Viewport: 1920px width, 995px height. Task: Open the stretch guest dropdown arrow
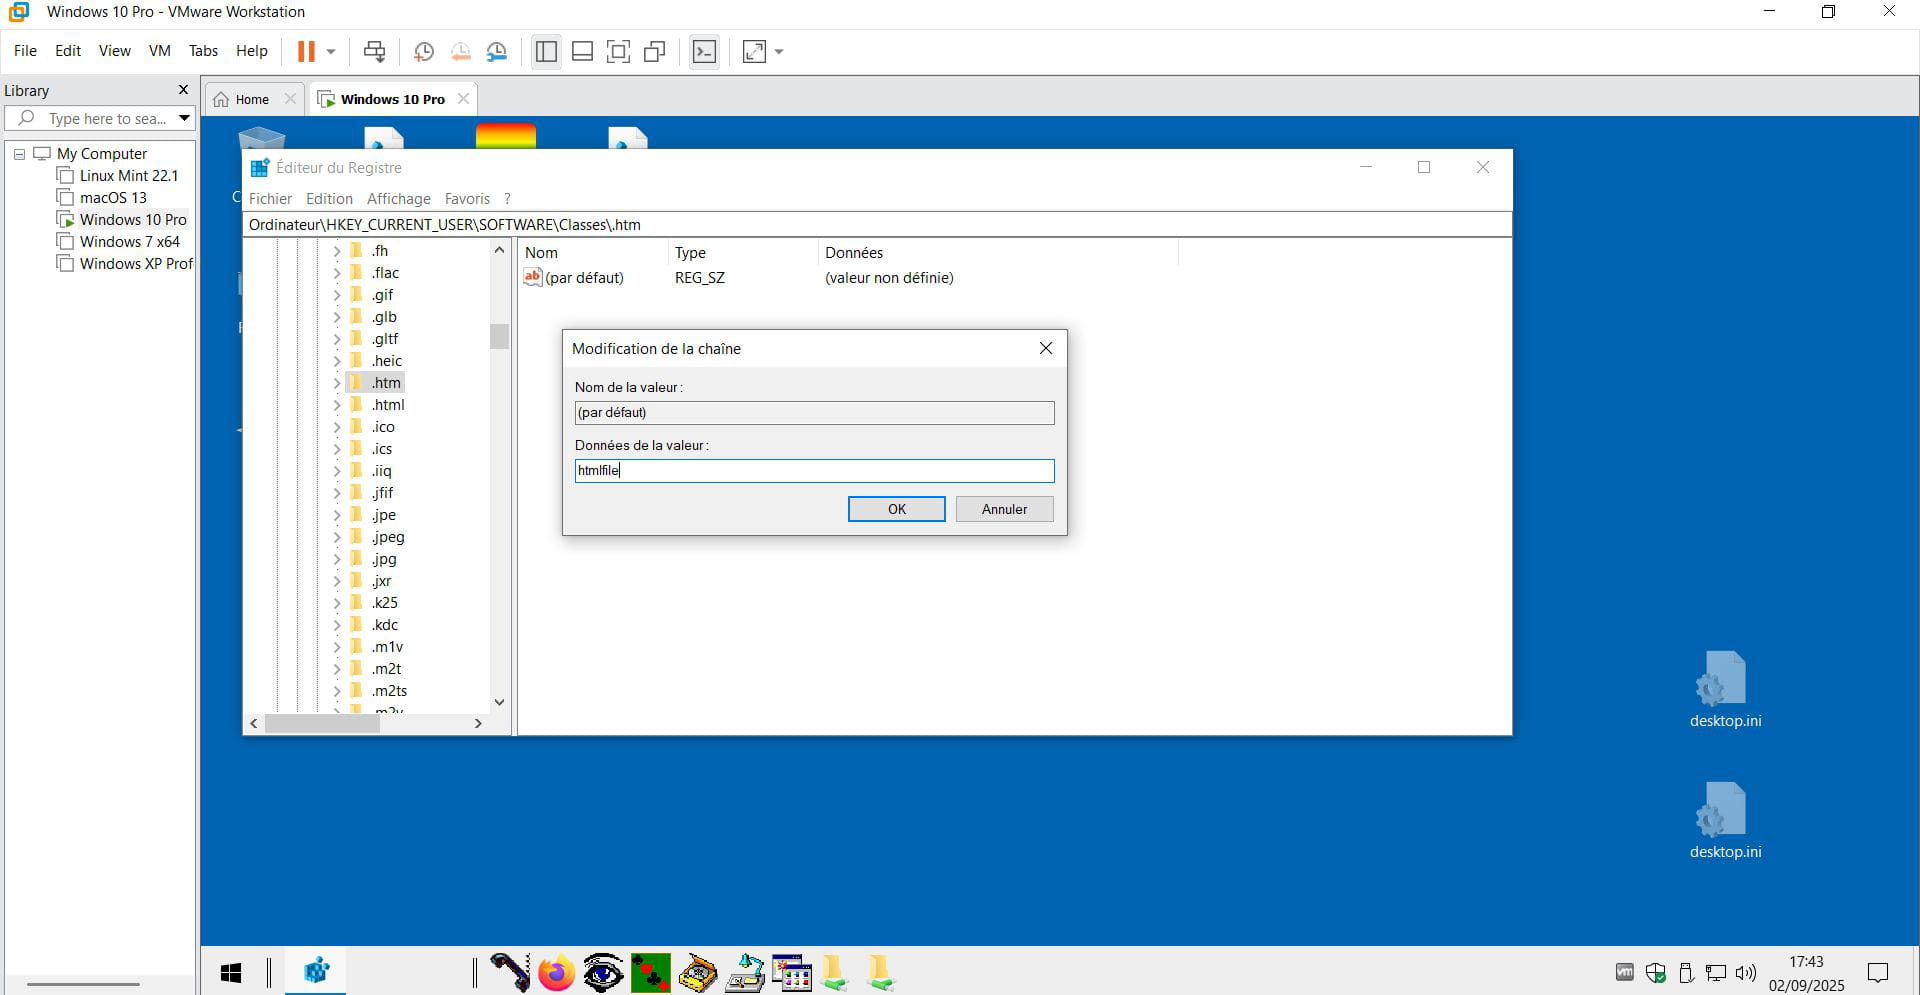[779, 52]
